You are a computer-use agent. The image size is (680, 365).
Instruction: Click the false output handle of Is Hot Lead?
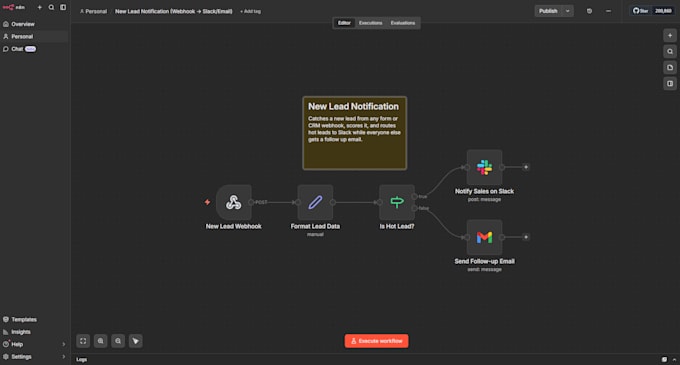click(415, 209)
